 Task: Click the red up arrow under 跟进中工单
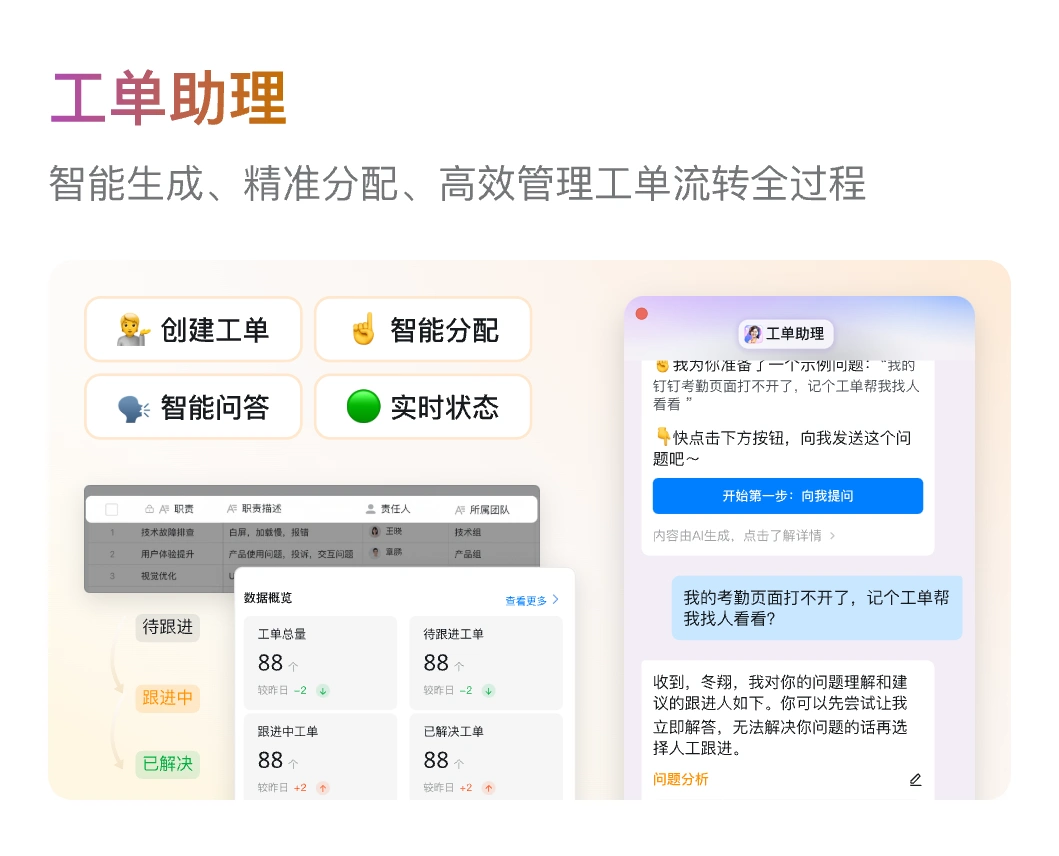[323, 788]
